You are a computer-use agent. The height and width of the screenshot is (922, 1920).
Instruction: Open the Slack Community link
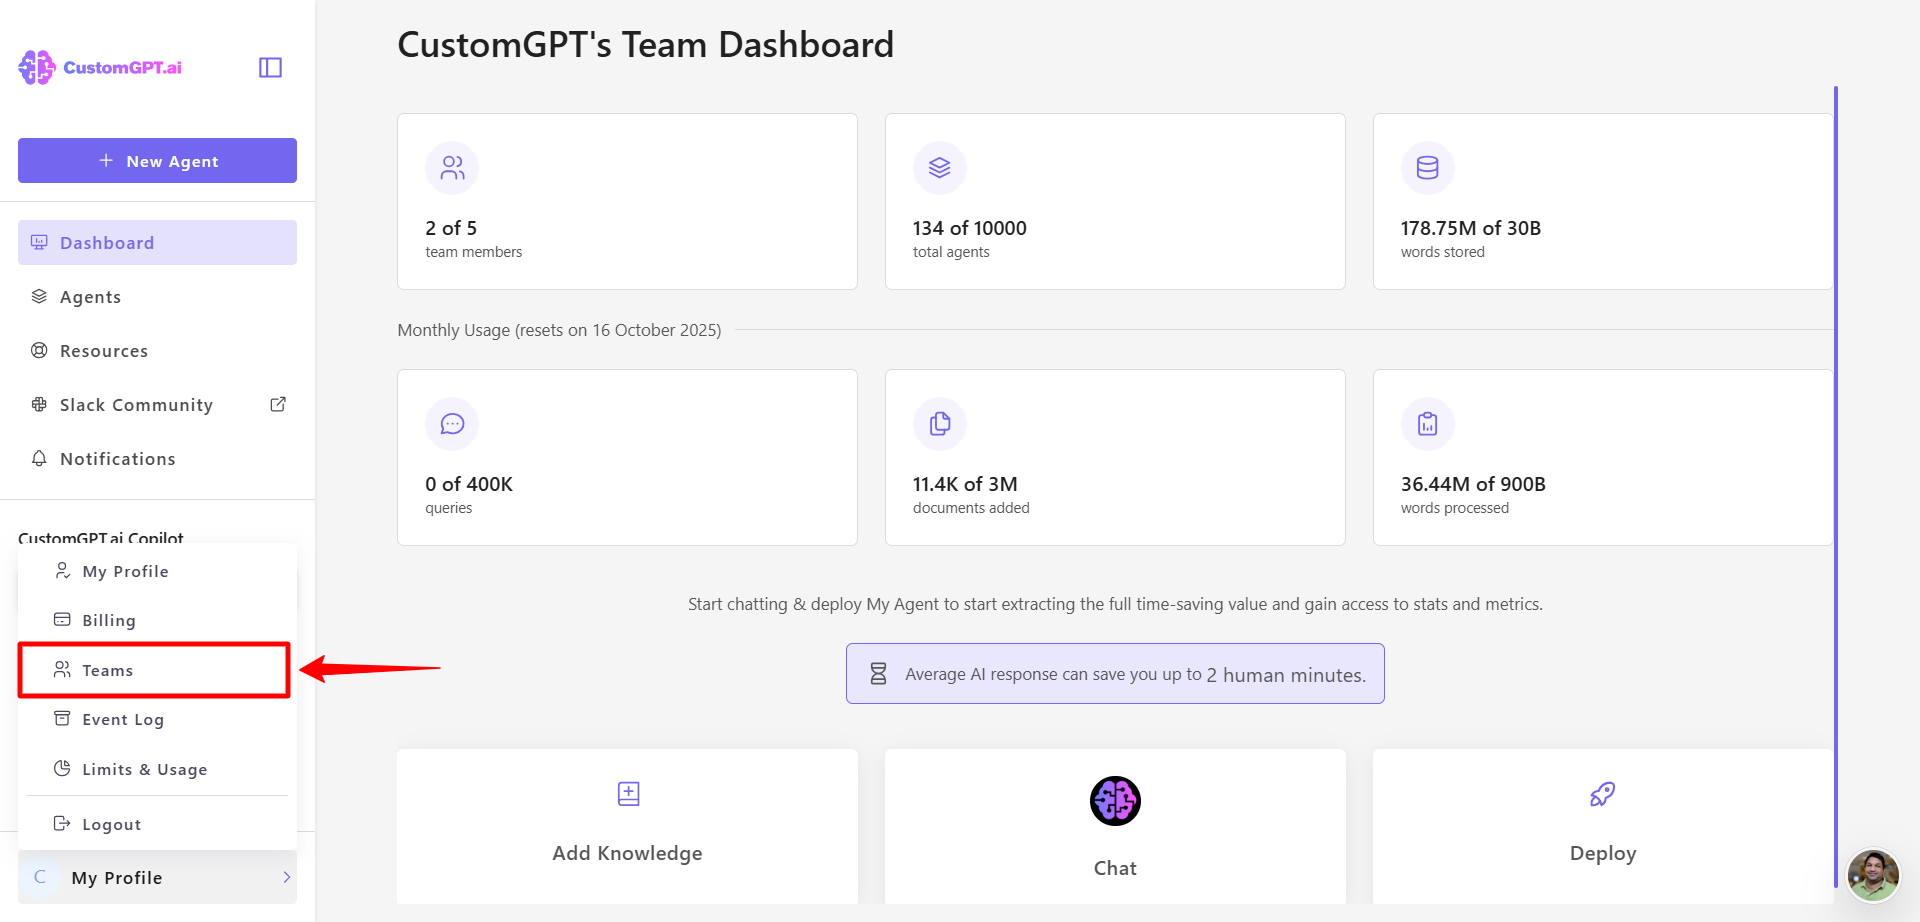(157, 404)
